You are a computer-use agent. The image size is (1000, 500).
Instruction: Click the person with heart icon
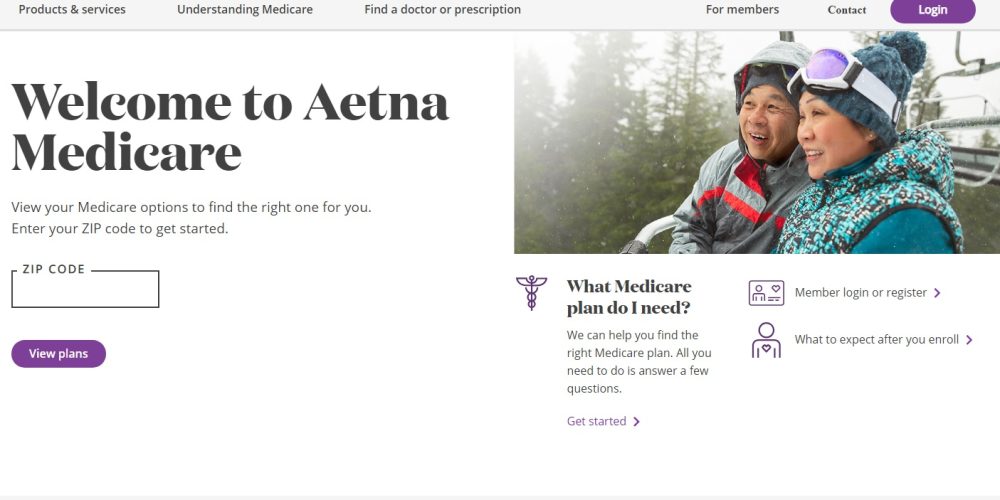tap(766, 340)
